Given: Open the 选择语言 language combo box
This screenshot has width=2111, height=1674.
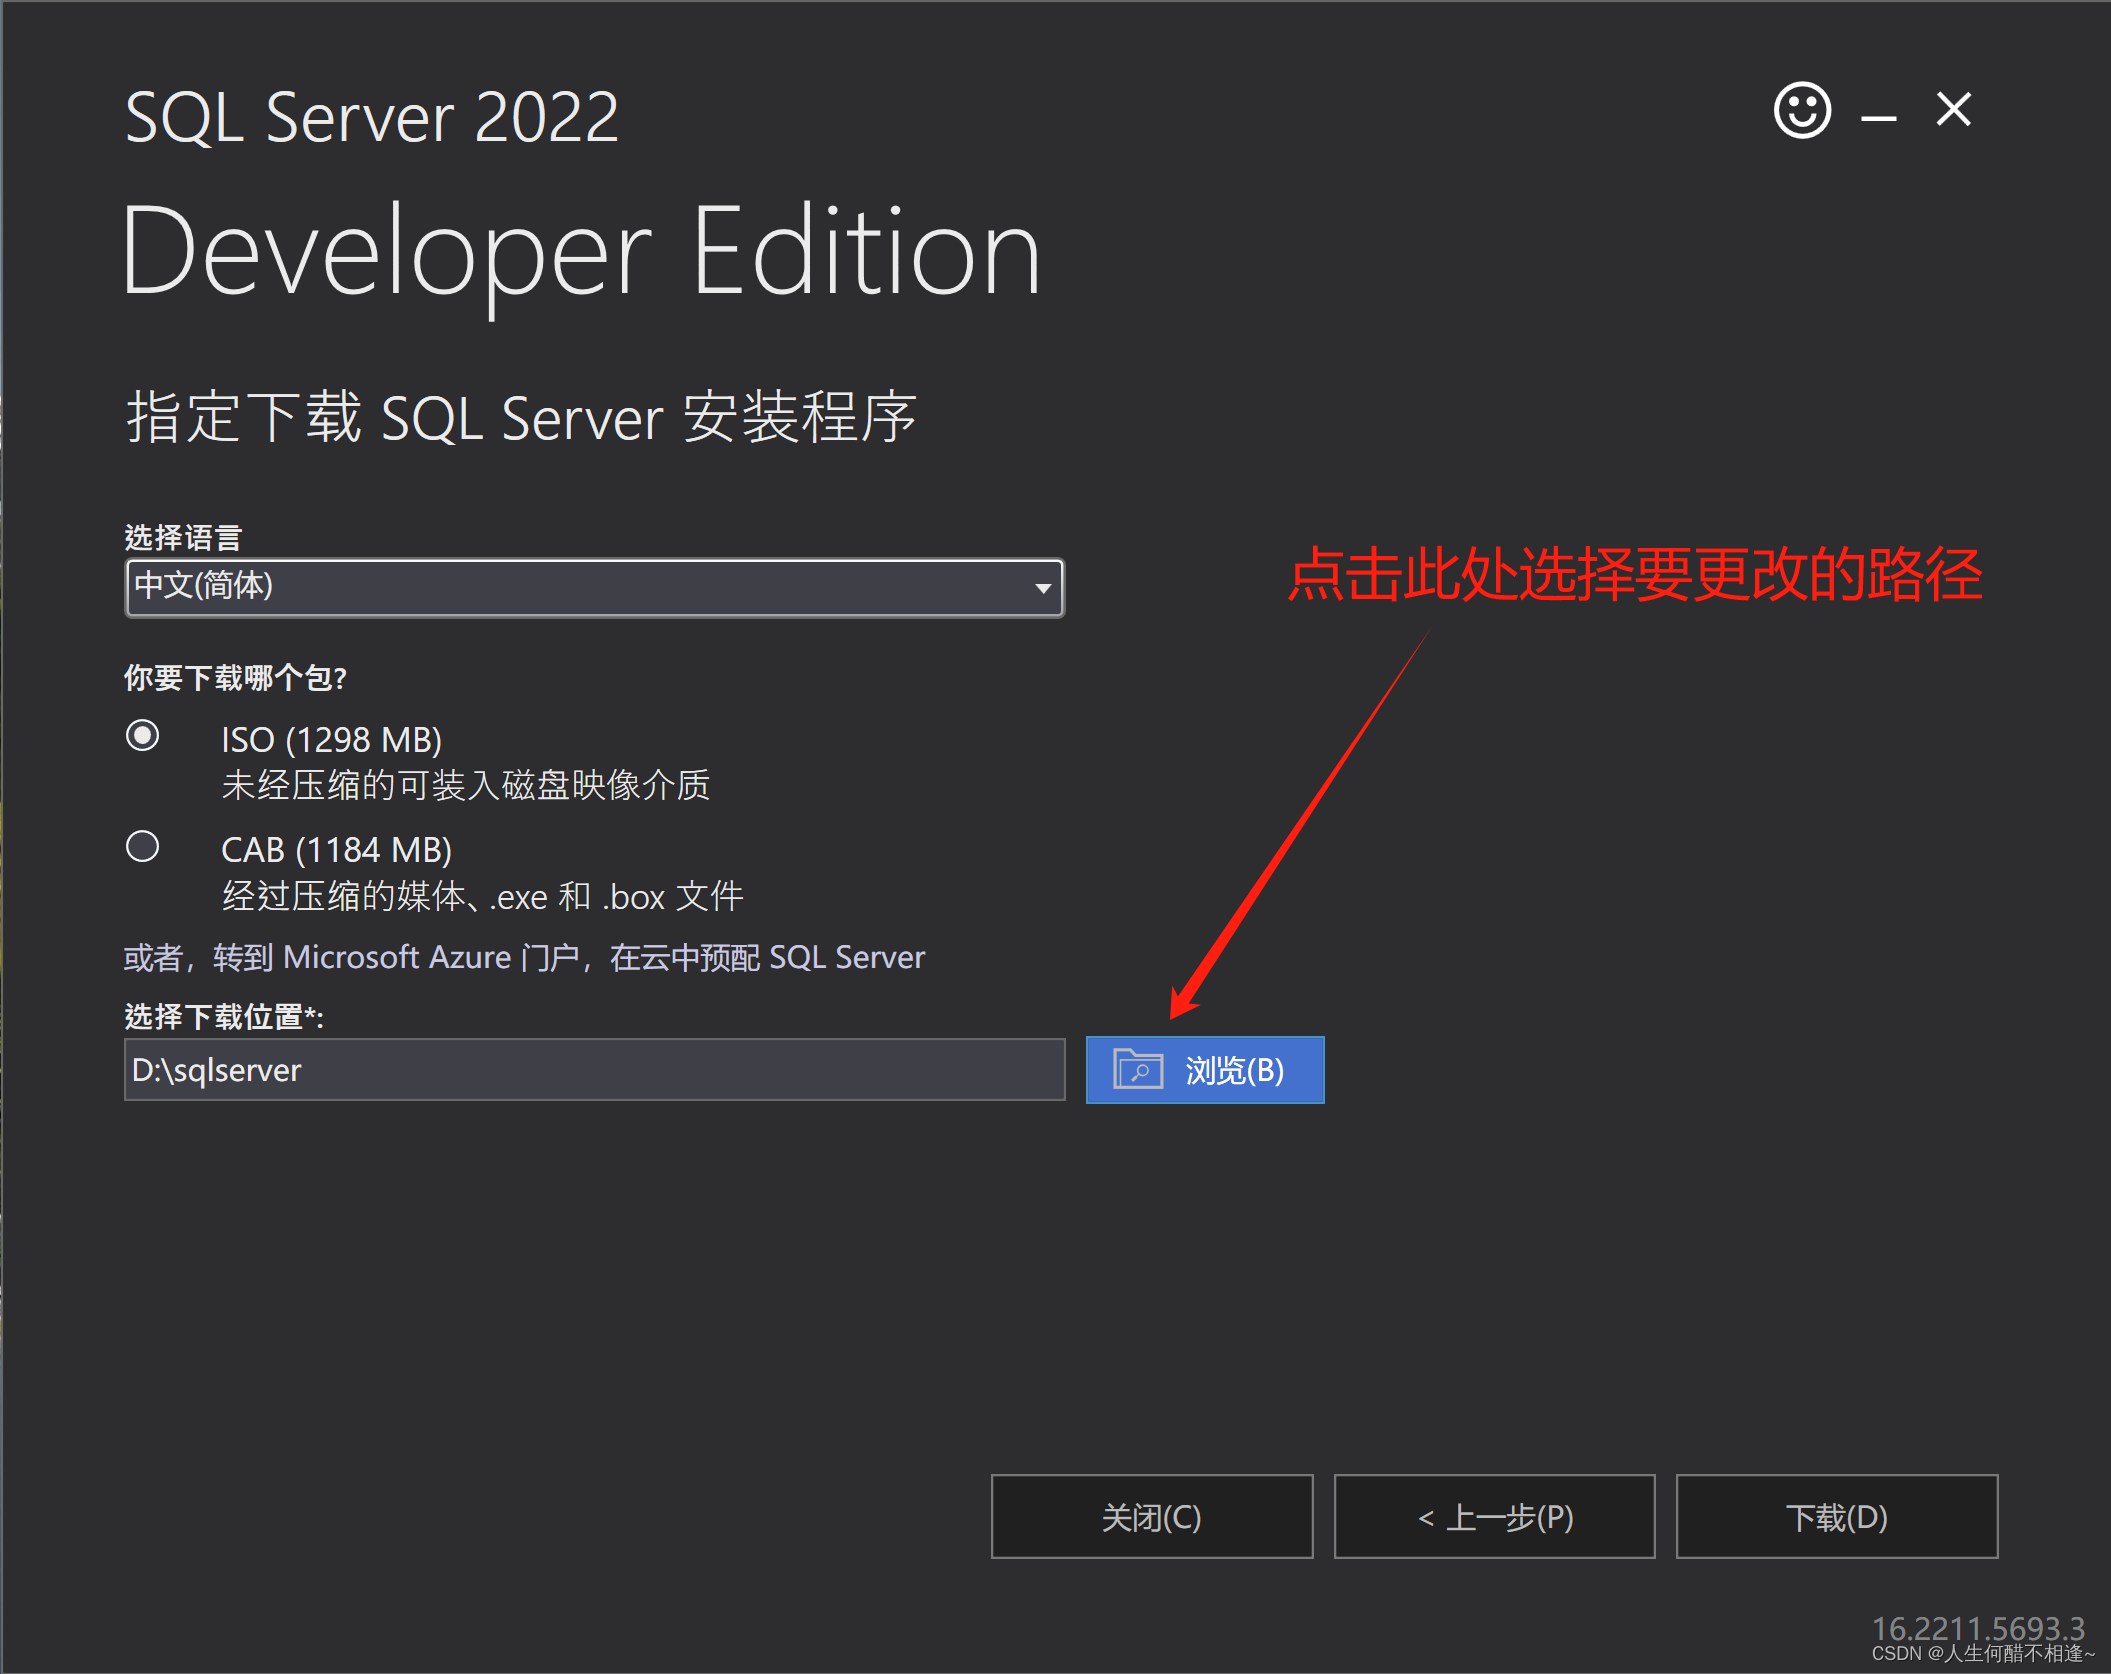Looking at the screenshot, I should (594, 587).
